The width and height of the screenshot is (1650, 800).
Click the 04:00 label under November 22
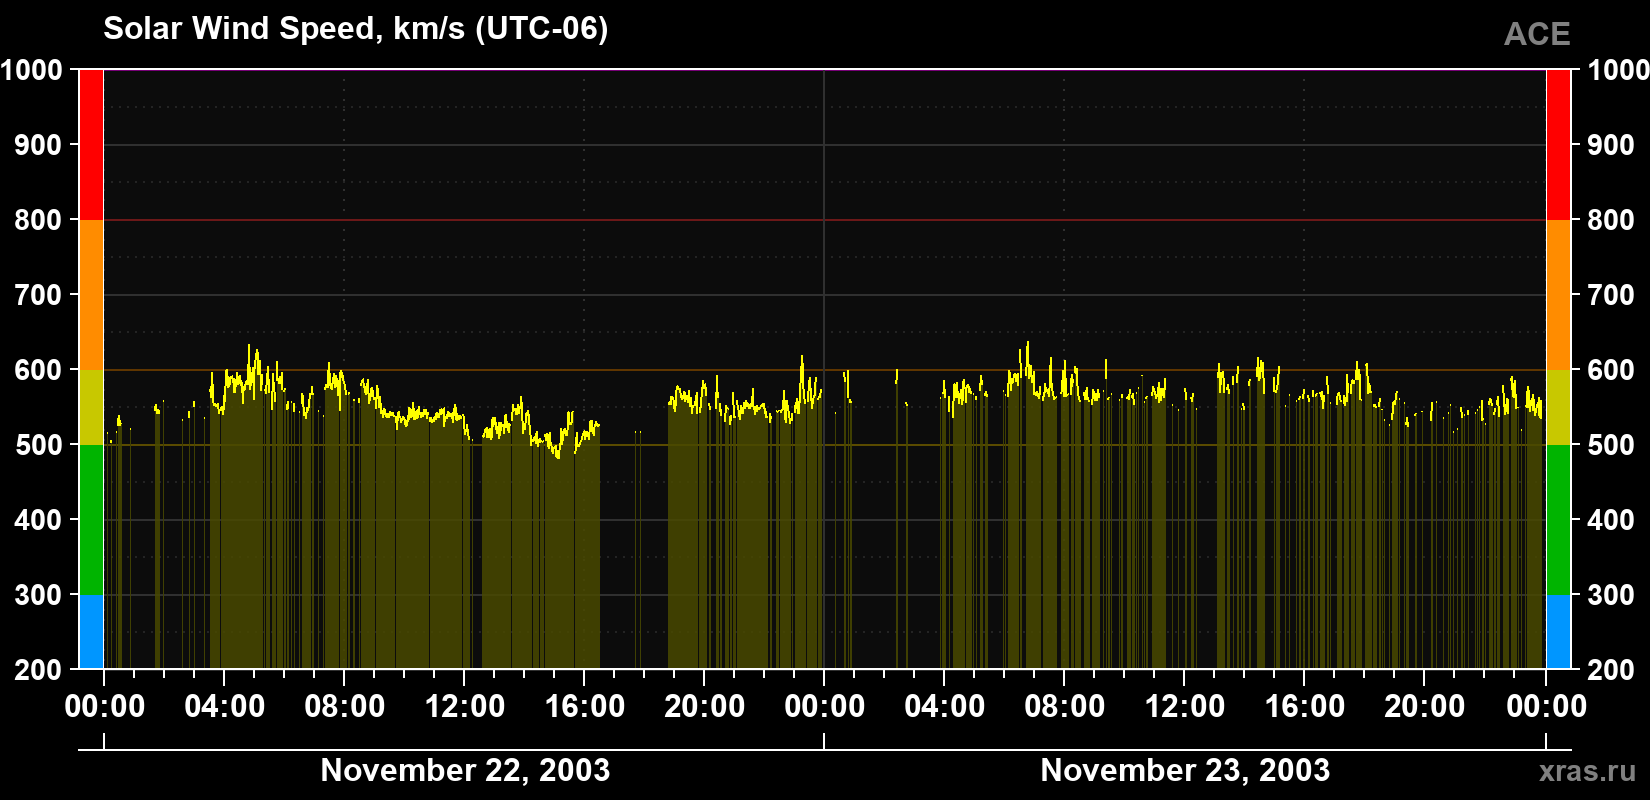click(225, 707)
